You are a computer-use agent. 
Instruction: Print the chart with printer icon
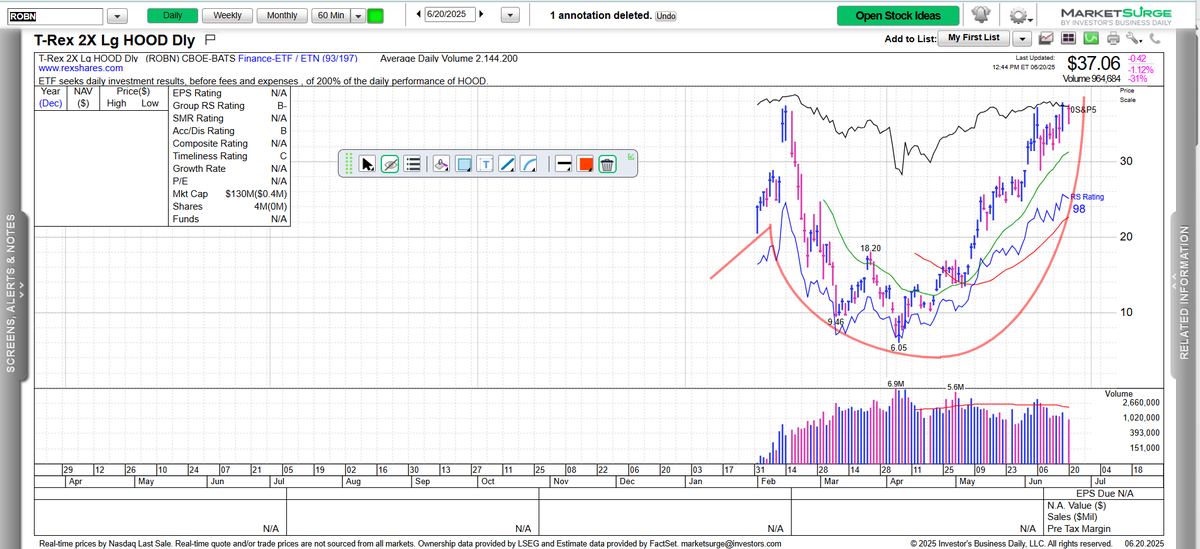click(1112, 38)
